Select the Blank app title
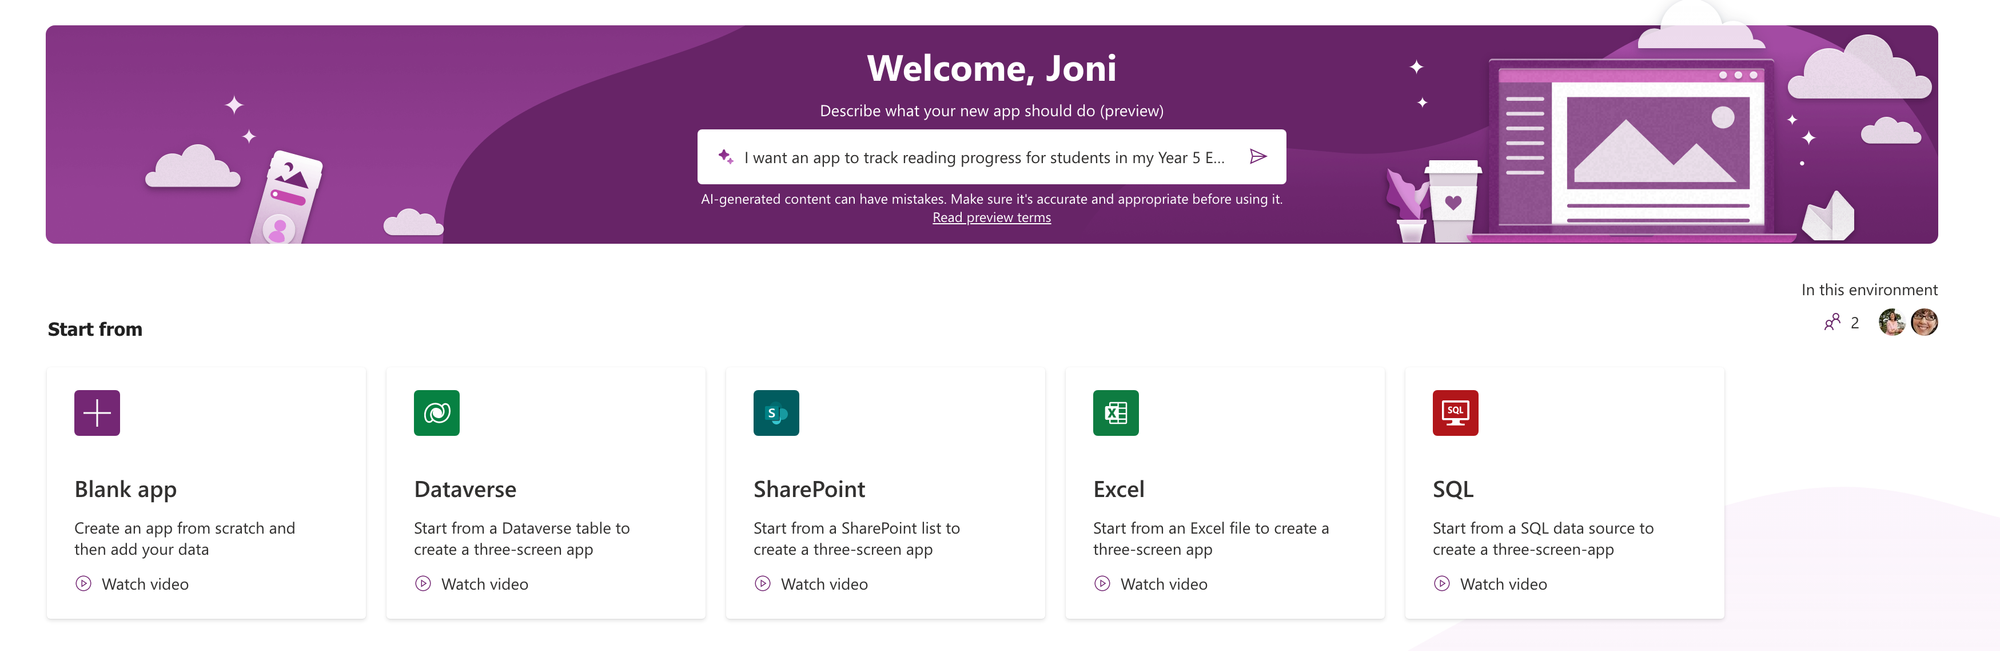 [x=125, y=490]
